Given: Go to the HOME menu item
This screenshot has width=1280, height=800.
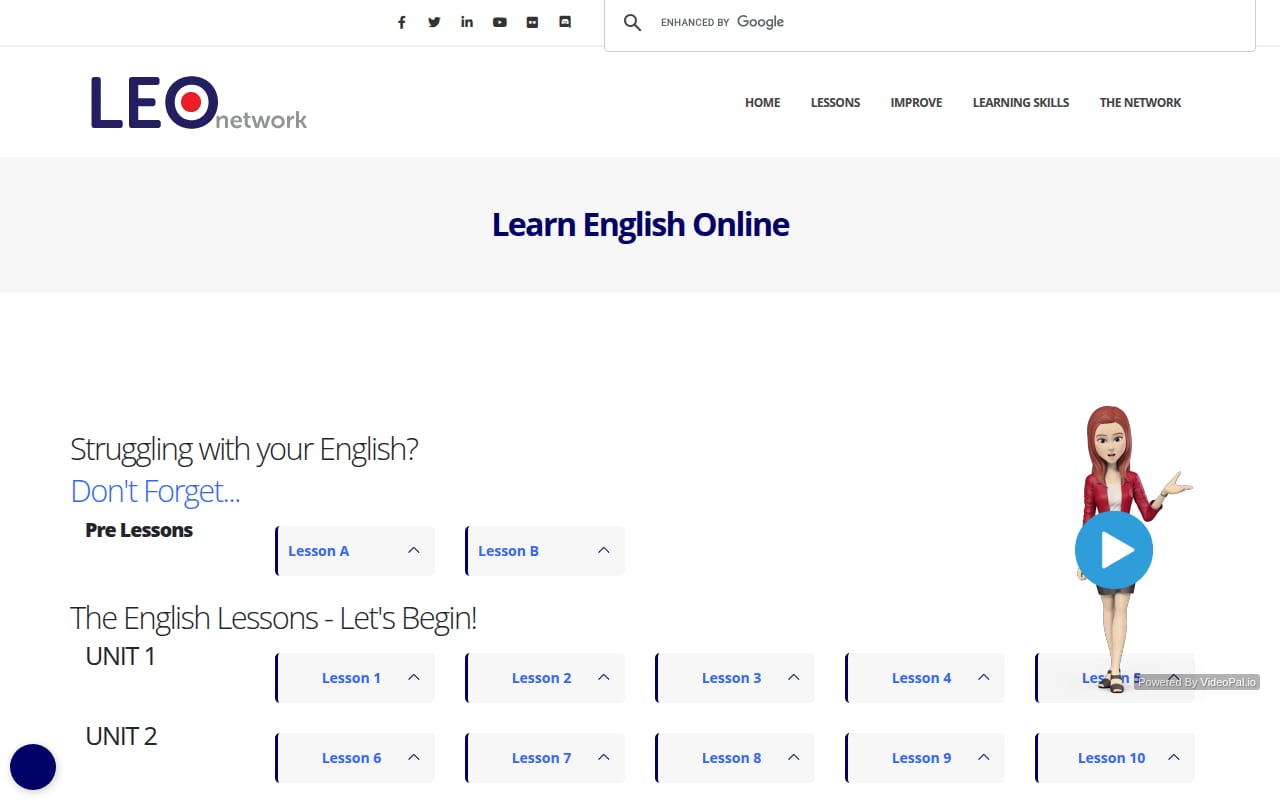Looking at the screenshot, I should tap(762, 102).
